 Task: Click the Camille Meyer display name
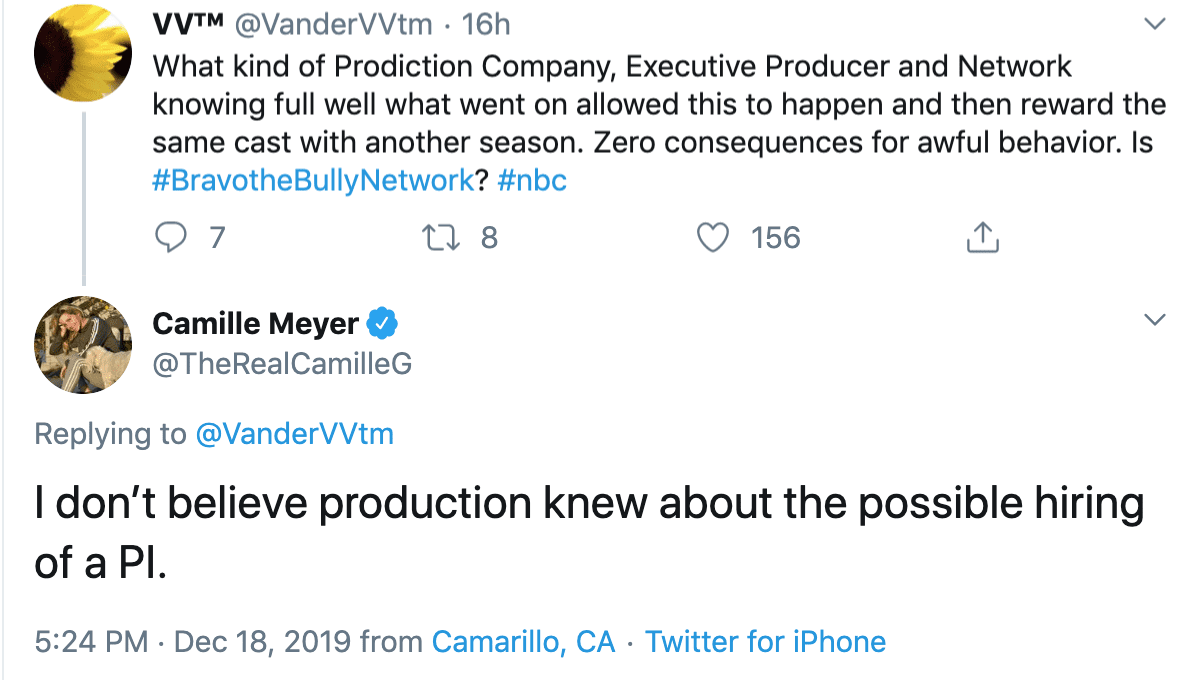click(255, 323)
